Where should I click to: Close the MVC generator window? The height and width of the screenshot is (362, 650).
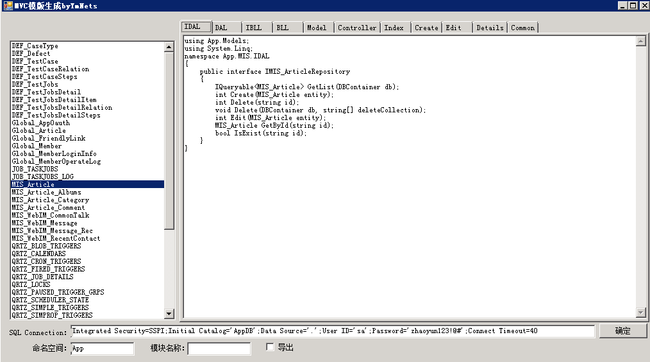click(644, 5)
